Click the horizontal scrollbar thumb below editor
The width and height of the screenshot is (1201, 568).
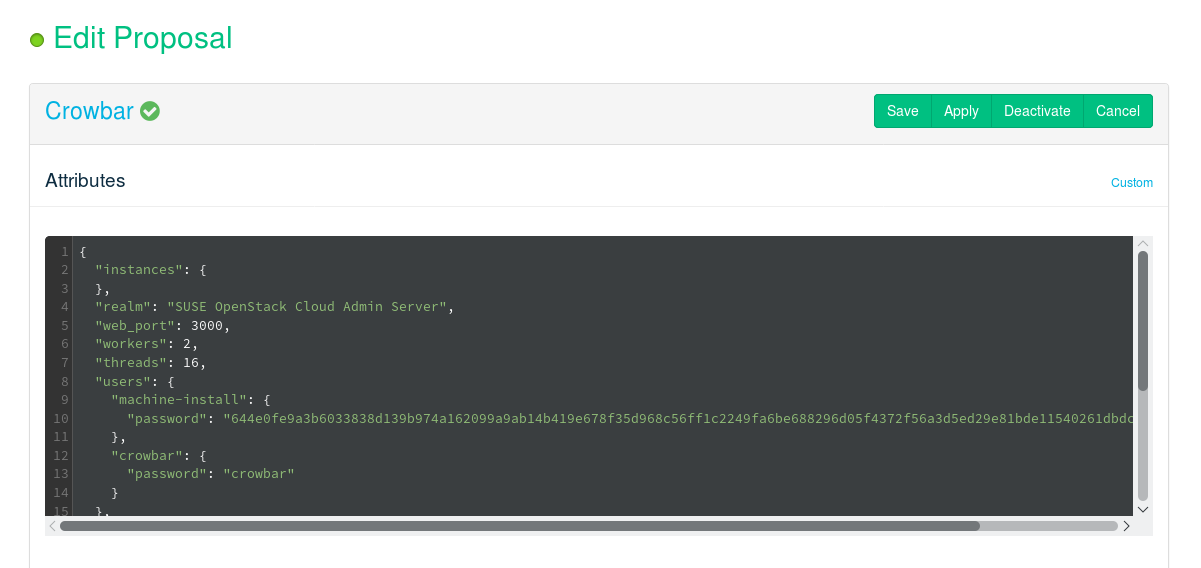tap(520, 525)
